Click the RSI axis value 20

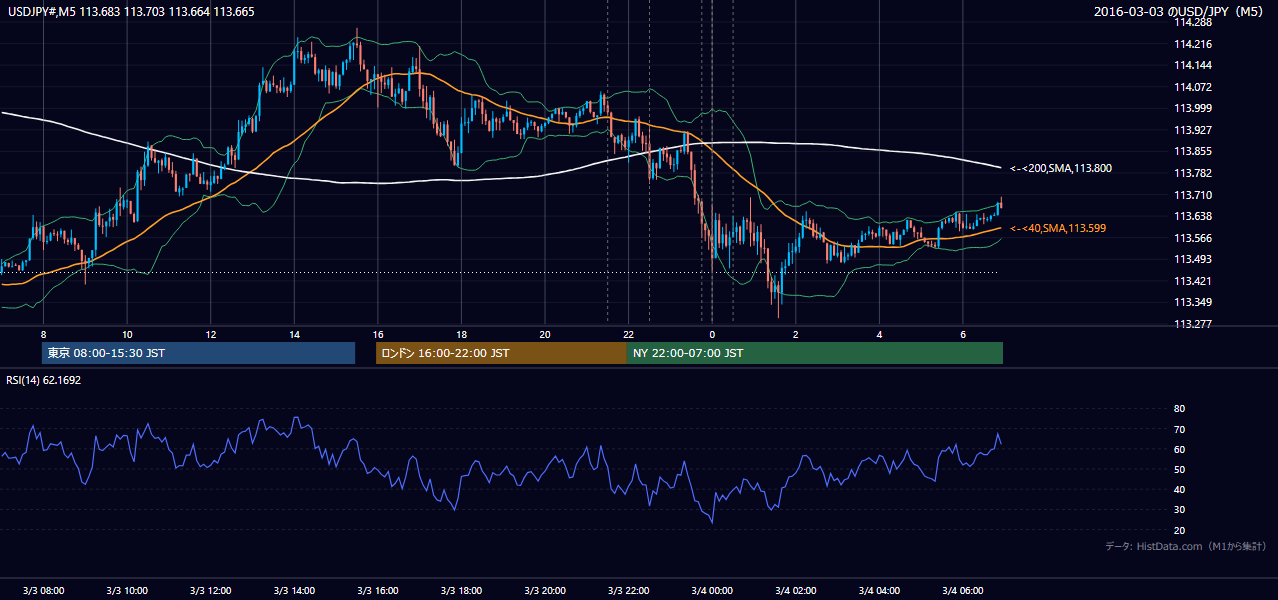click(1179, 530)
